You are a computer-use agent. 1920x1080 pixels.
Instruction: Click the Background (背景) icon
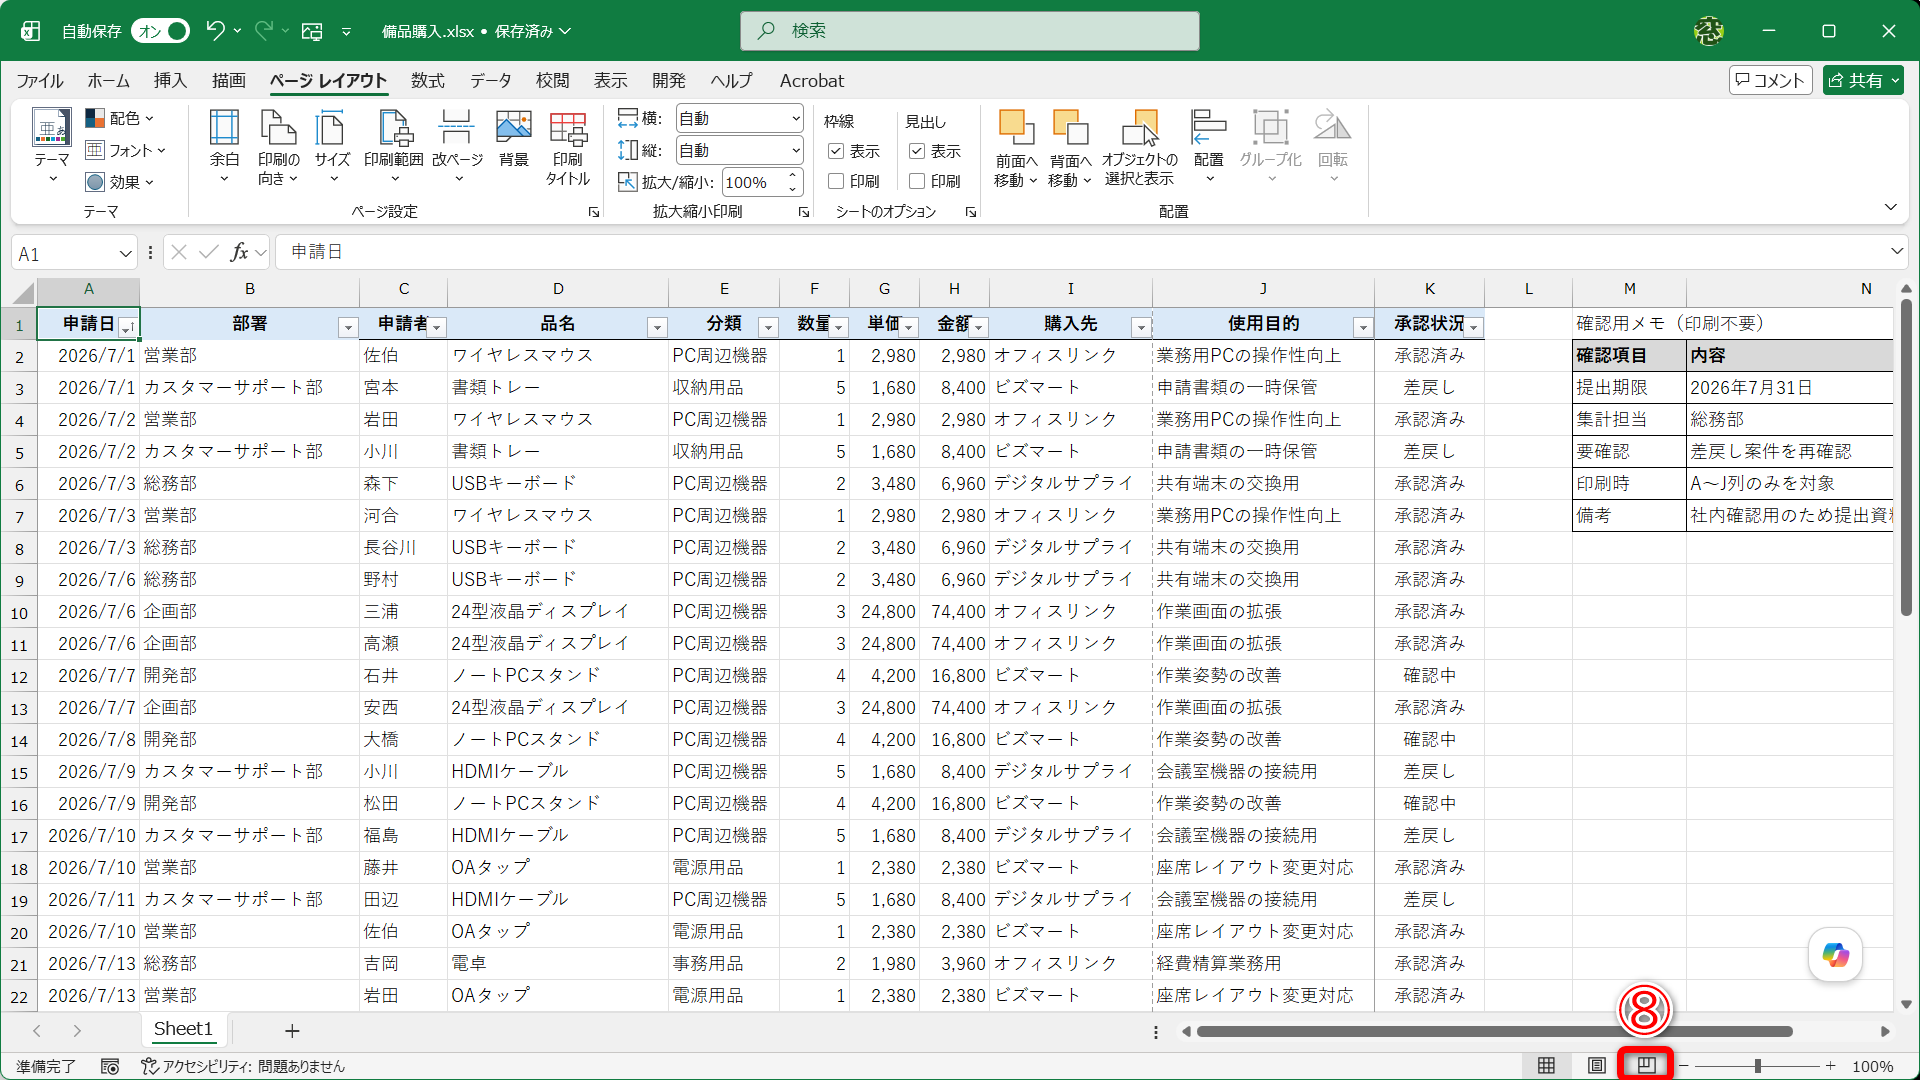pos(513,138)
